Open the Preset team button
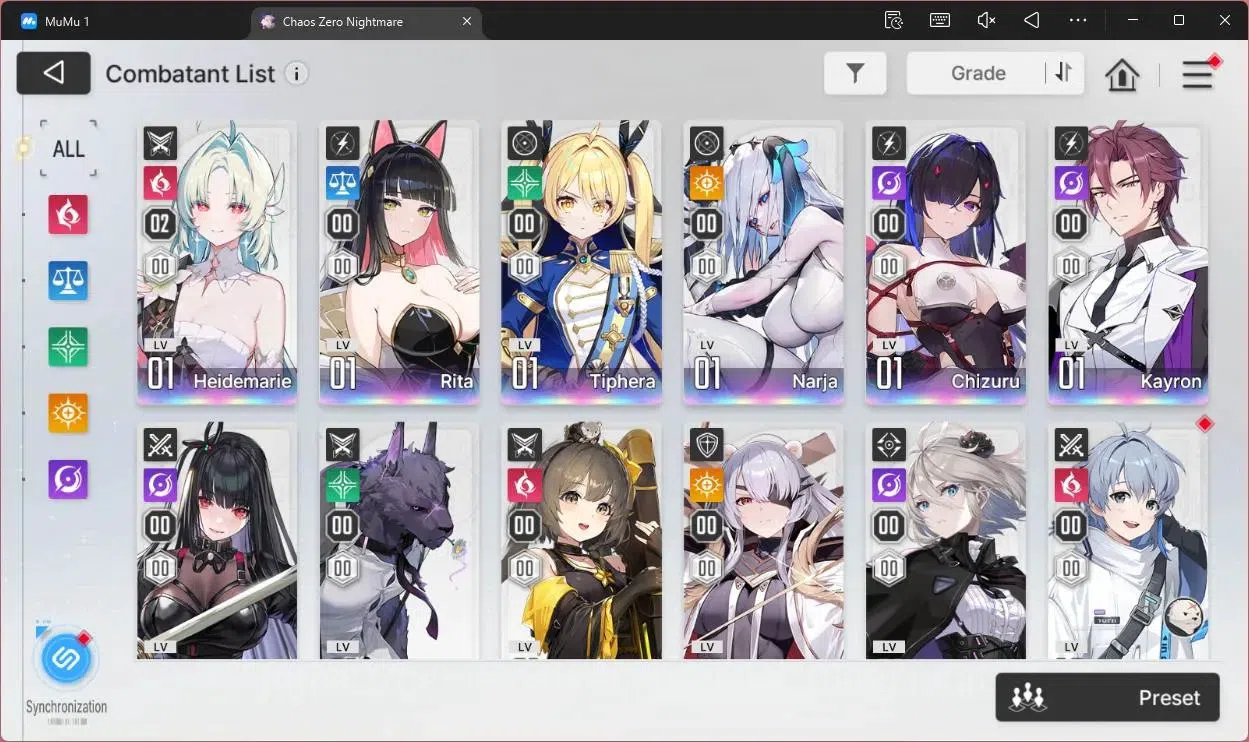The image size is (1249, 742). [1107, 698]
